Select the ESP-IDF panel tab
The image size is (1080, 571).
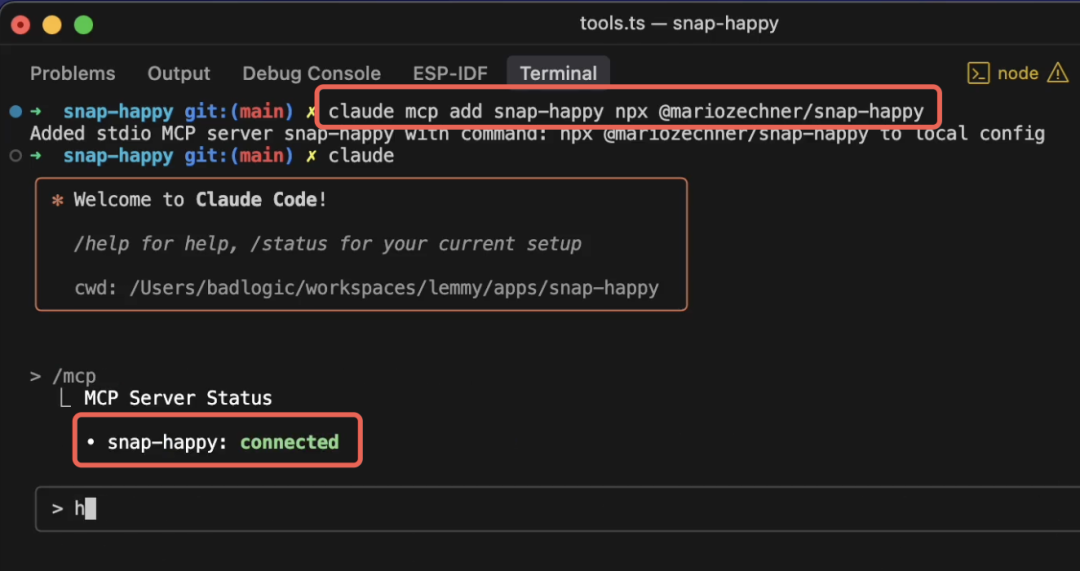coord(450,74)
